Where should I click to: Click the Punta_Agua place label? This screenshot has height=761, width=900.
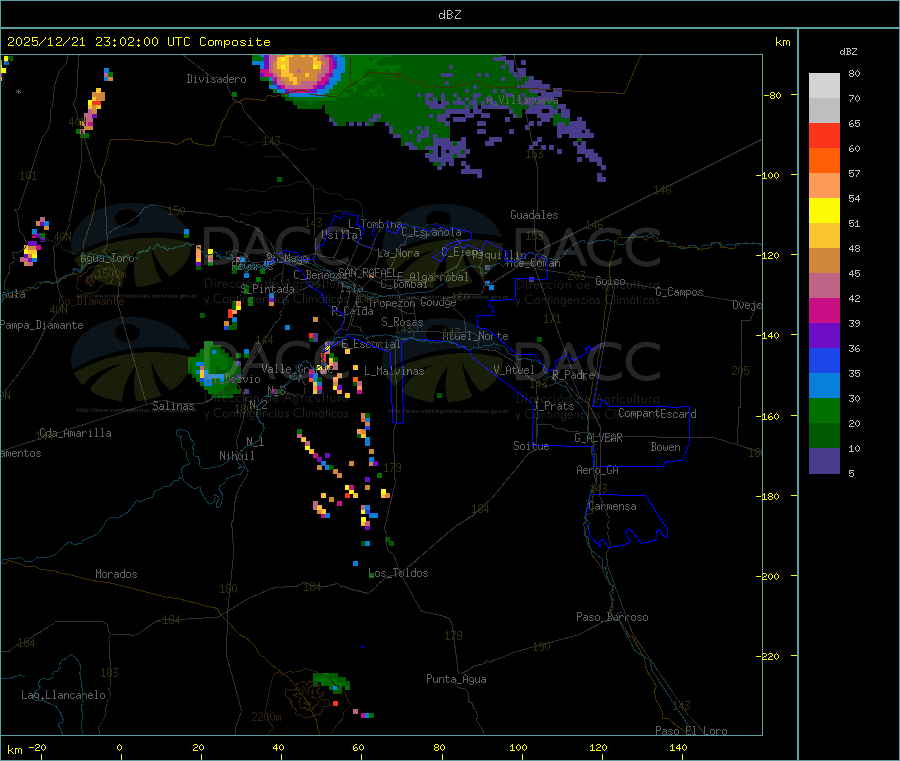click(456, 679)
